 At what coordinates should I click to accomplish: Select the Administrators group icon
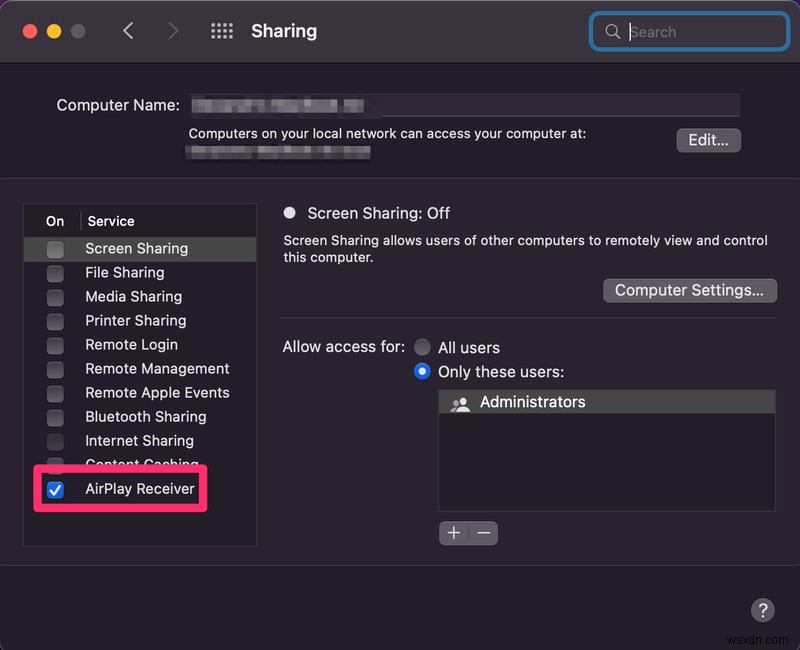pyautogui.click(x=460, y=403)
